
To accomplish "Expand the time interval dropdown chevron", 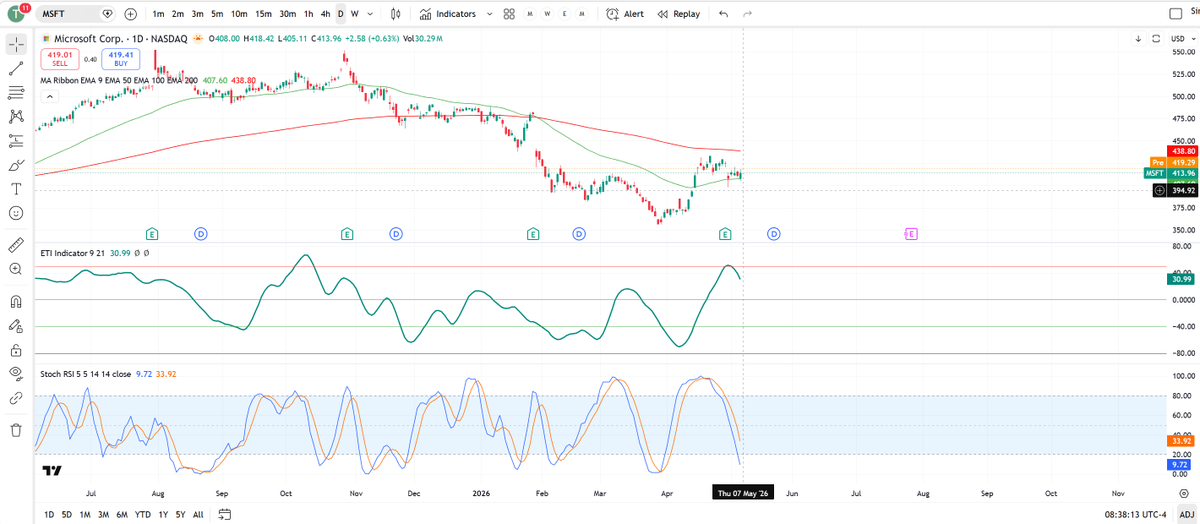I will pyautogui.click(x=371, y=14).
